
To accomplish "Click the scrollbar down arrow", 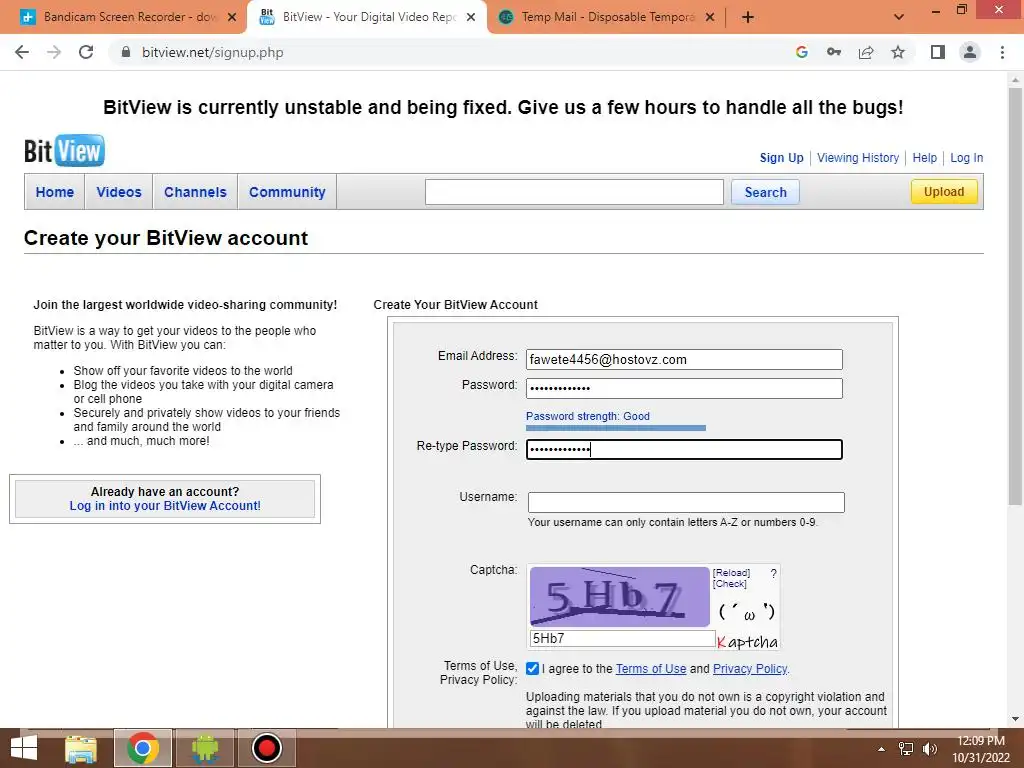I will point(1015,720).
